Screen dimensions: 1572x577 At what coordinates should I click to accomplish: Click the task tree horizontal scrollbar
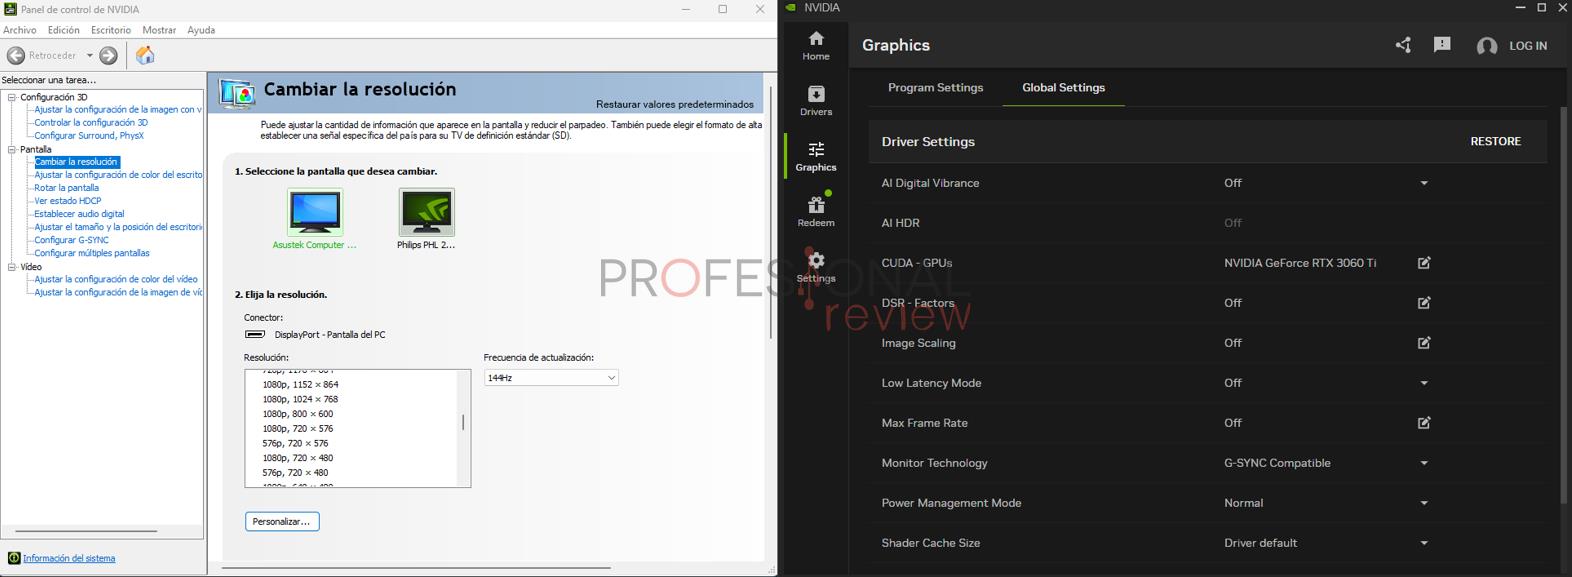(86, 531)
